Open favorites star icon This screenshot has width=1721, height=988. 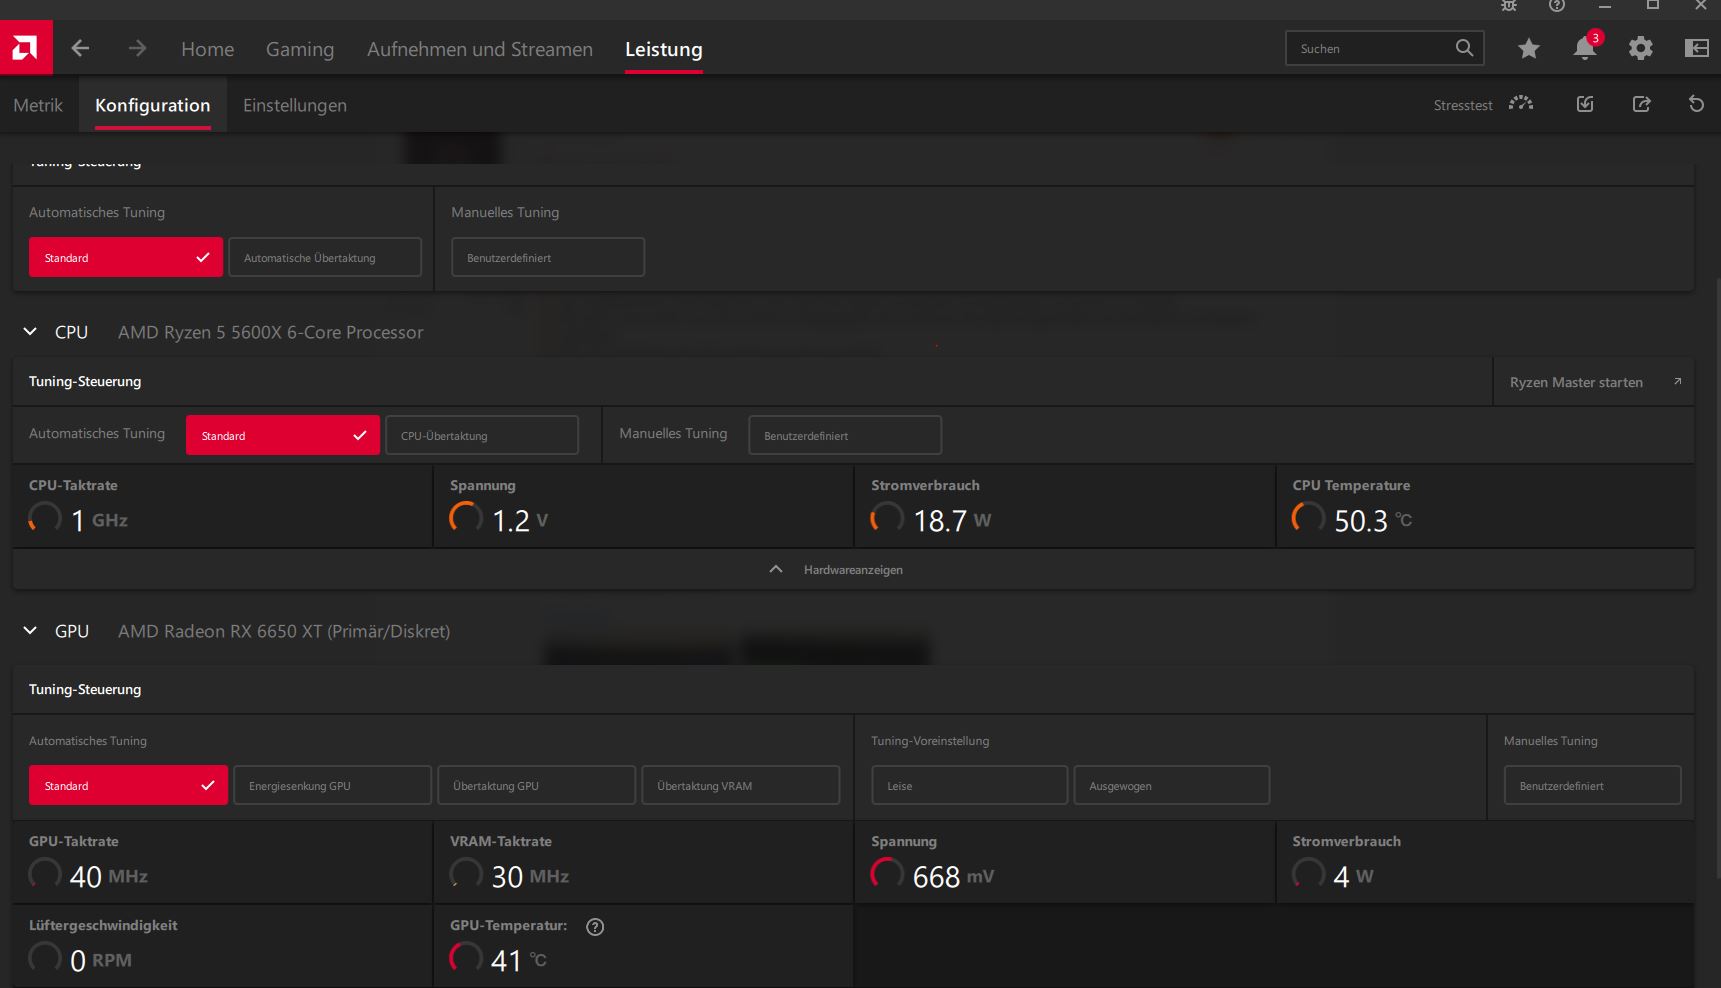coord(1529,48)
